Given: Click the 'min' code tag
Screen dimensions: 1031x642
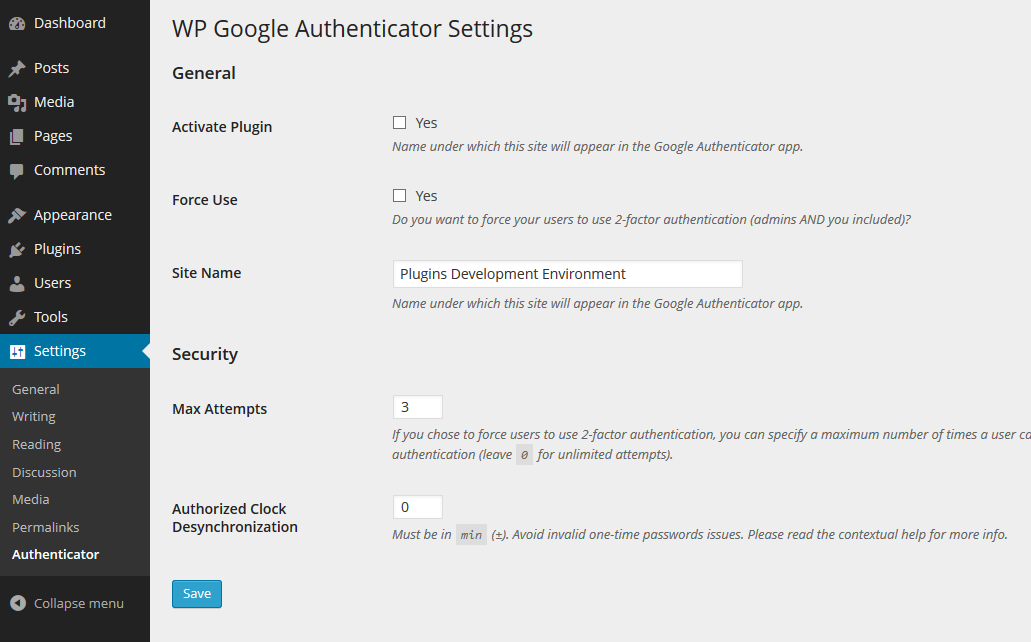Looking at the screenshot, I should 471,535.
